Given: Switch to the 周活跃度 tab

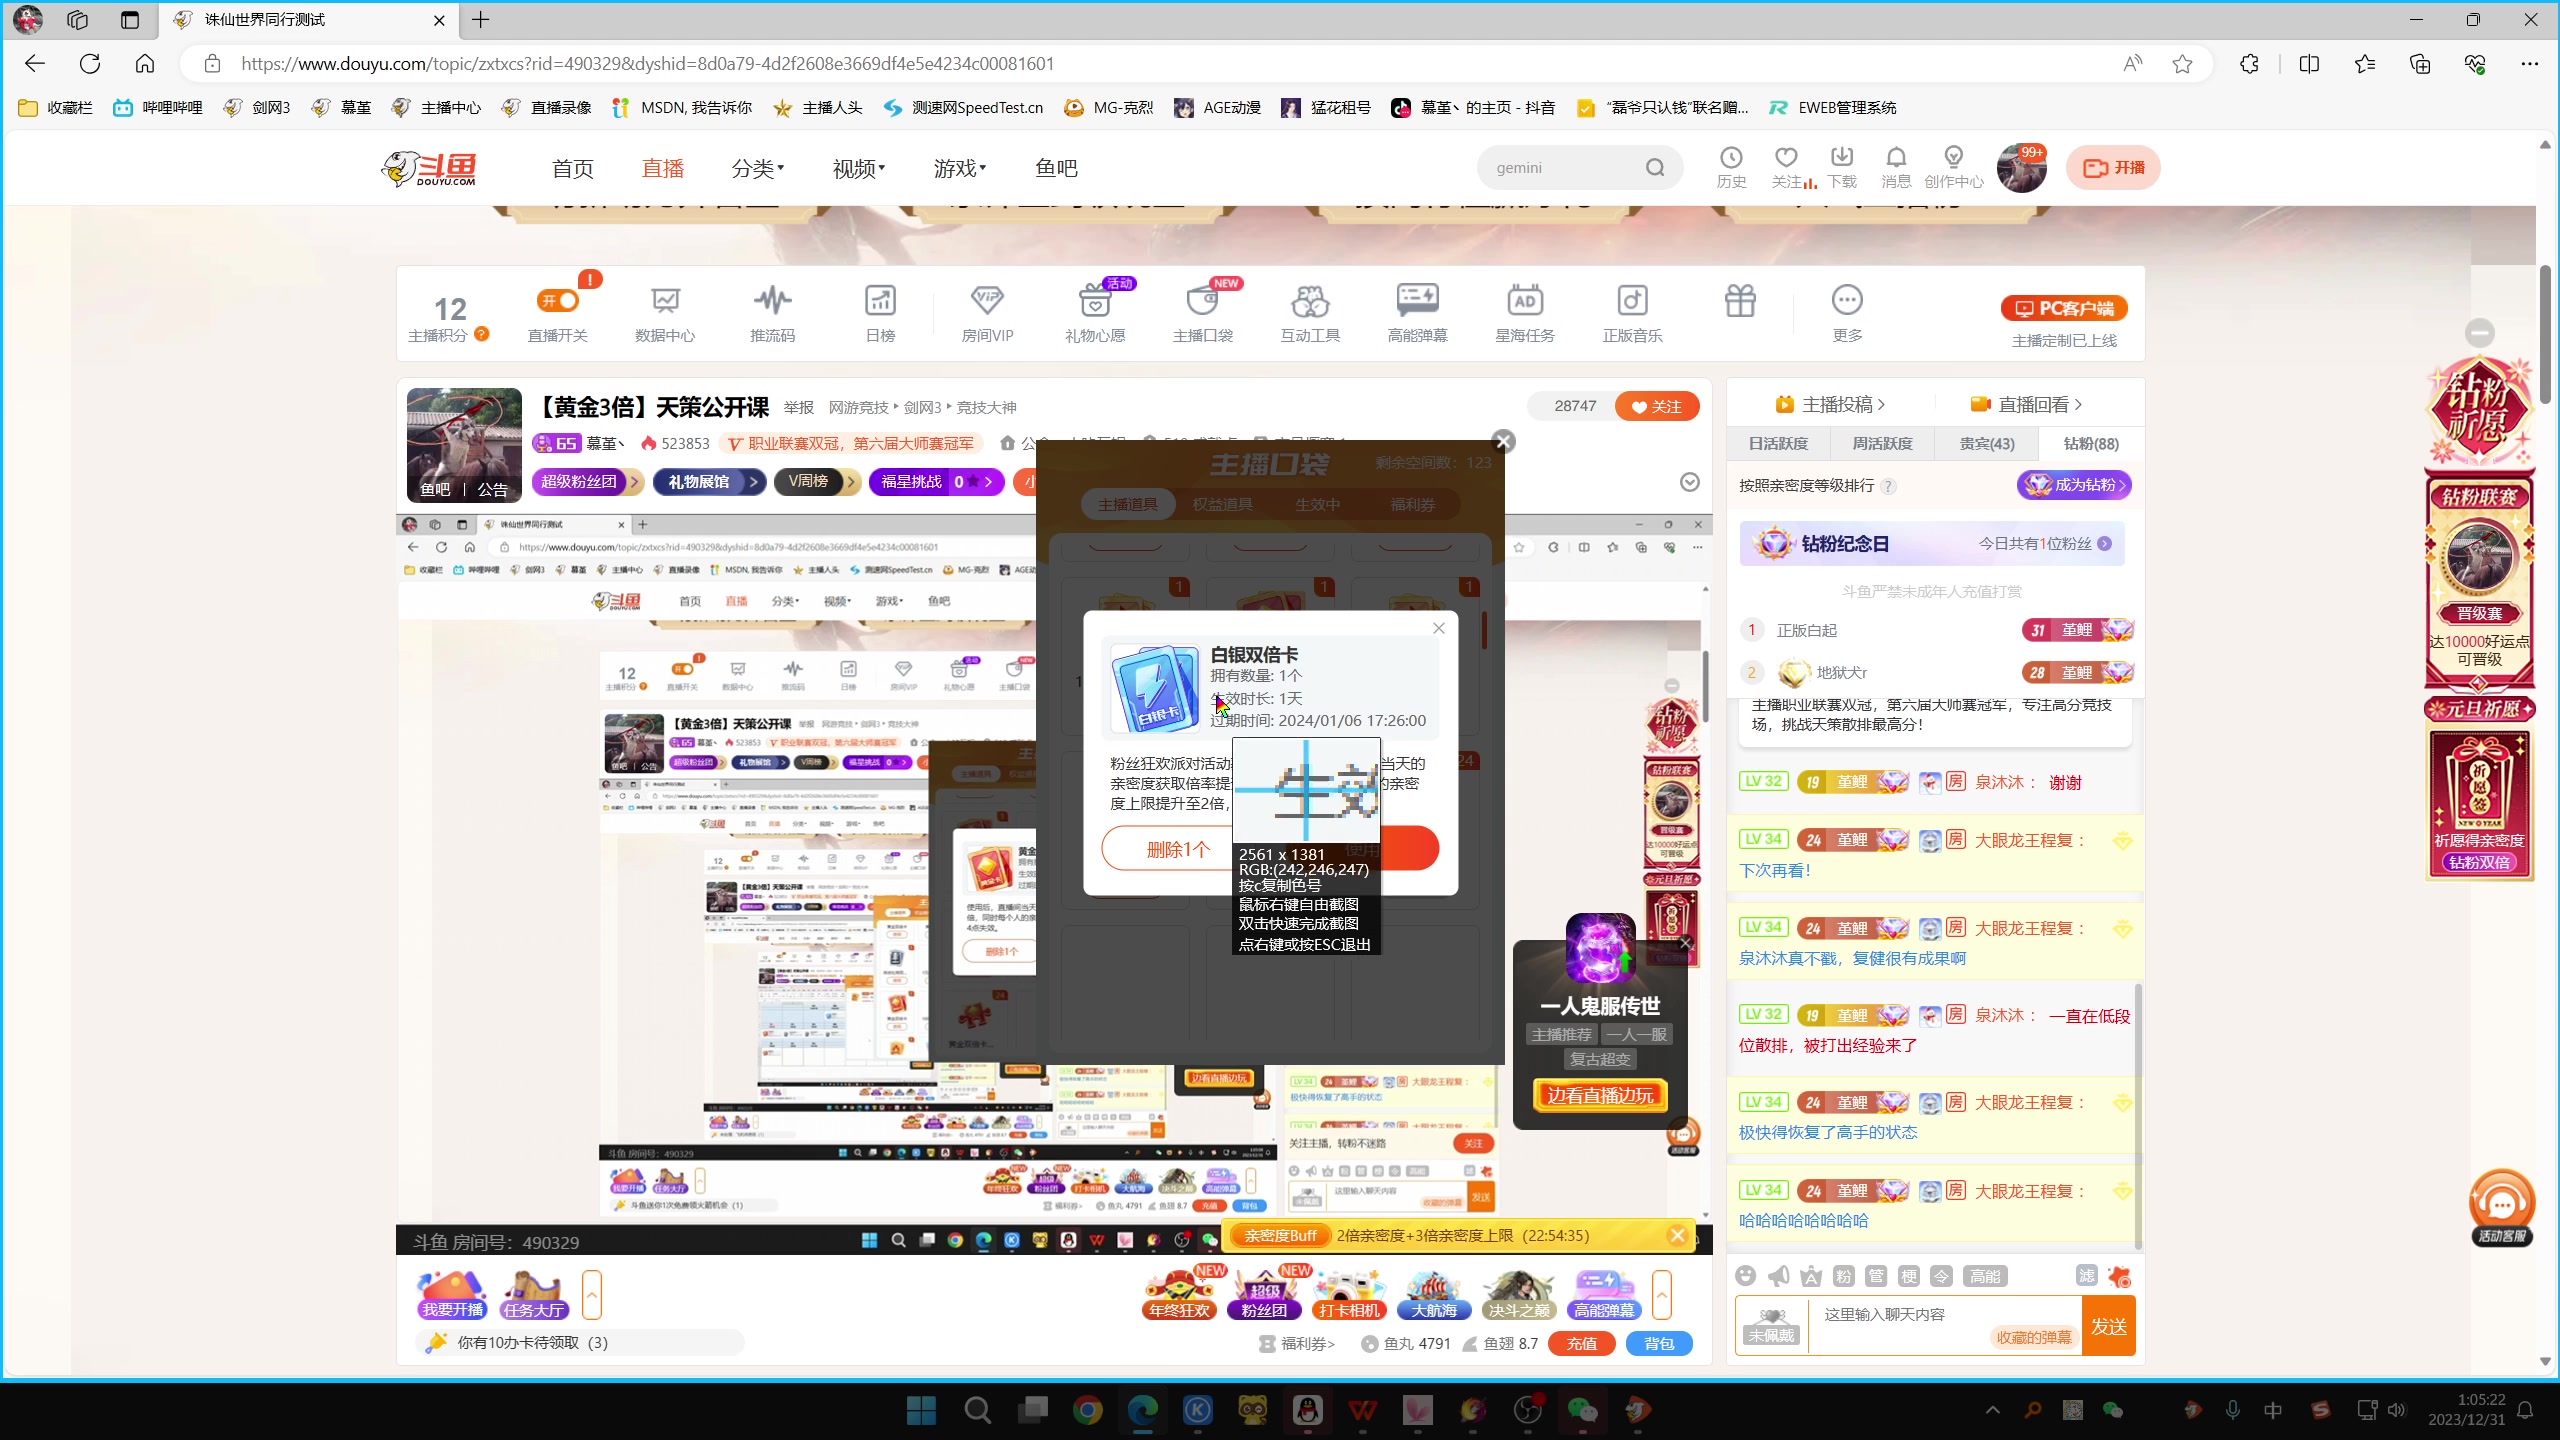Looking at the screenshot, I should (1882, 443).
